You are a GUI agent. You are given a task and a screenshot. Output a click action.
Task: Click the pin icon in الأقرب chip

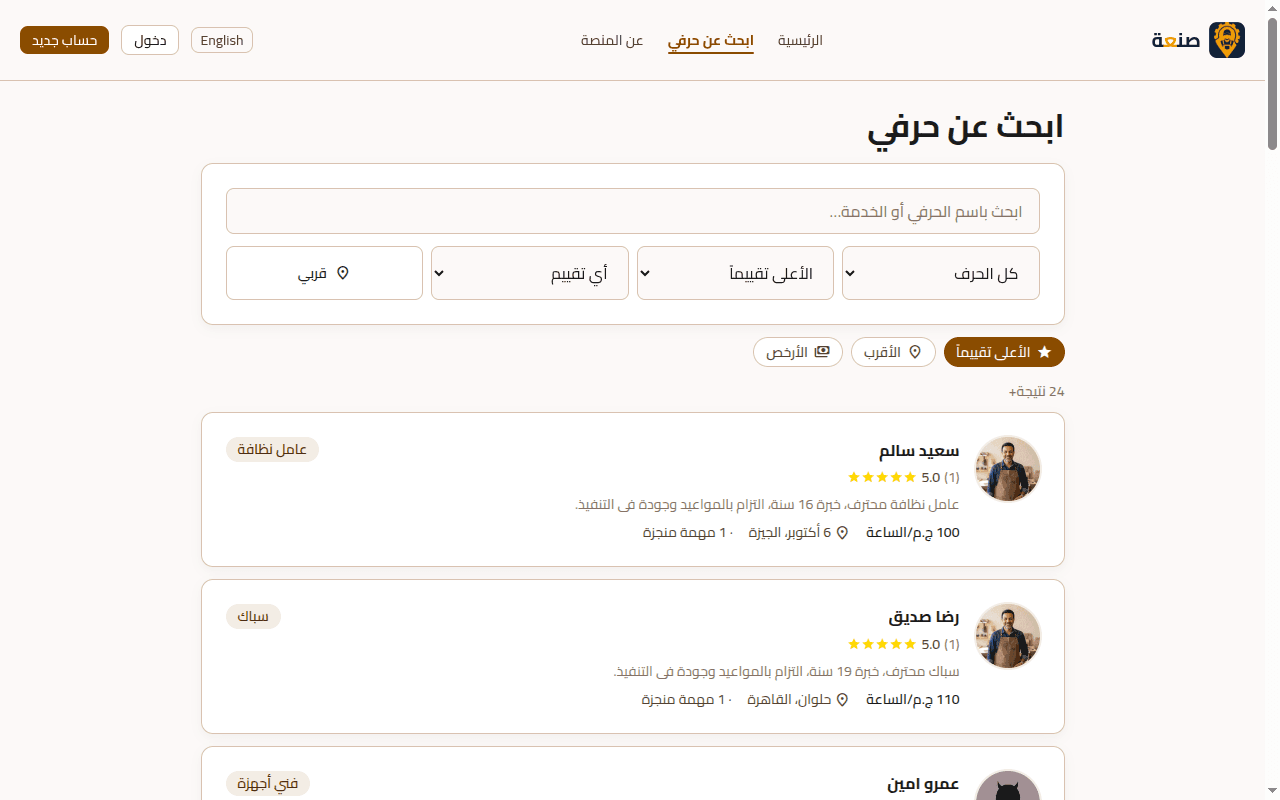click(x=914, y=352)
